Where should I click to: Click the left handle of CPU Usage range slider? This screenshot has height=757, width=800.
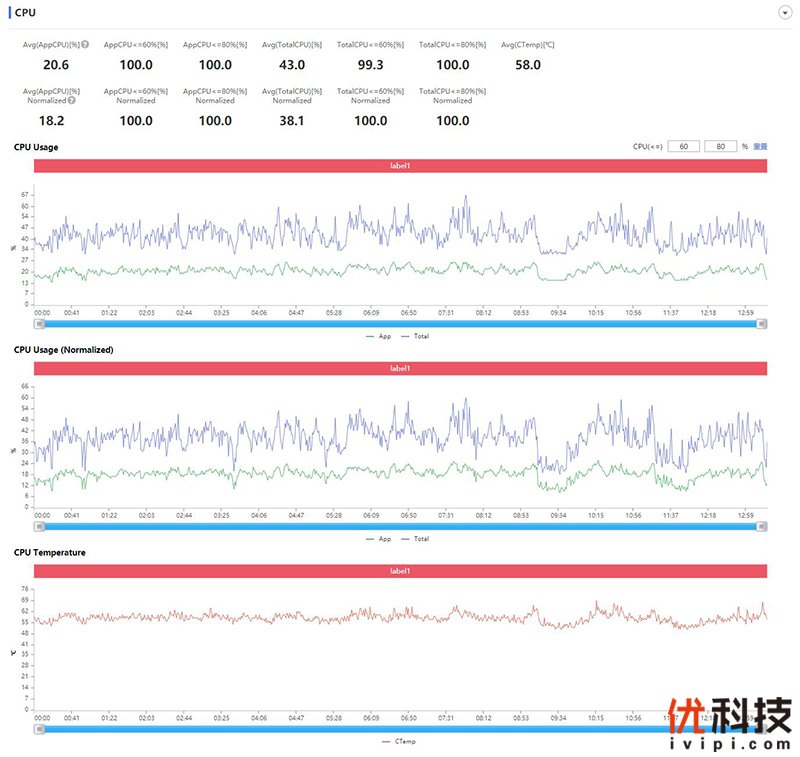[39, 324]
